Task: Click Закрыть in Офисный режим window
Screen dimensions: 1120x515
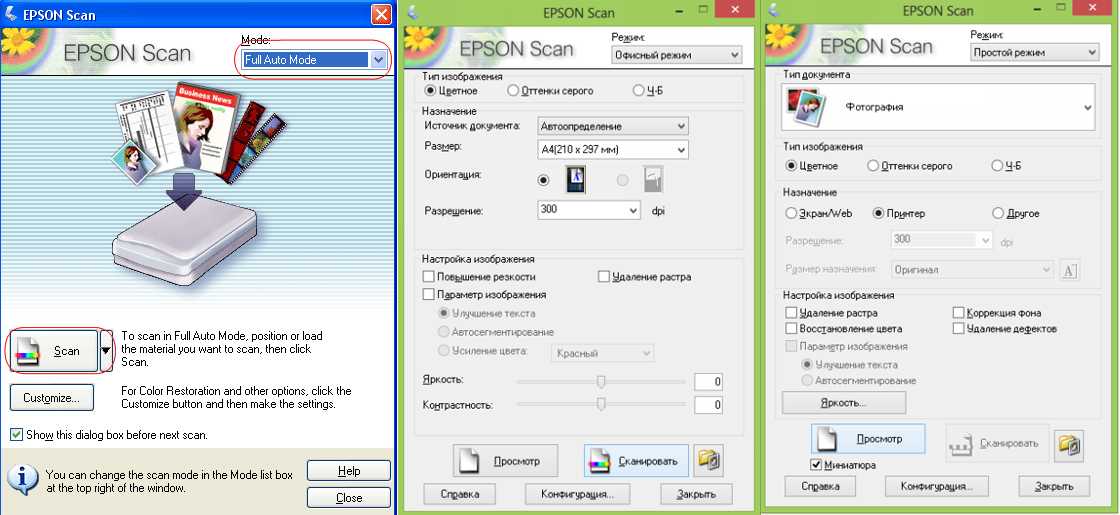Action: pos(696,494)
